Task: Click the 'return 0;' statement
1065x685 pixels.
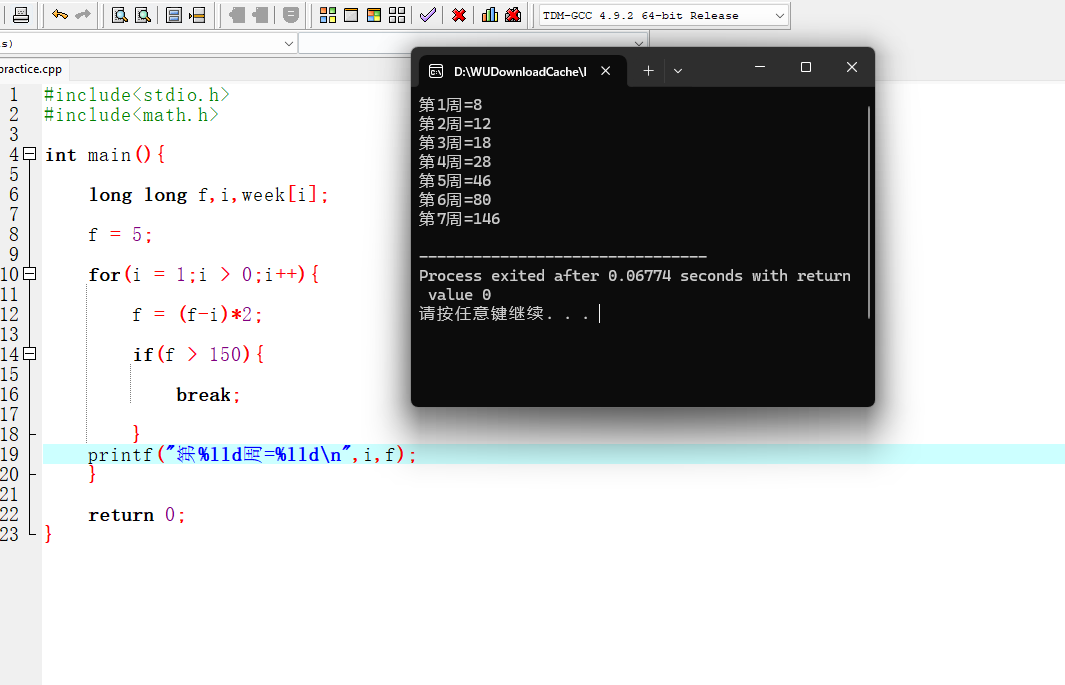Action: tap(137, 515)
